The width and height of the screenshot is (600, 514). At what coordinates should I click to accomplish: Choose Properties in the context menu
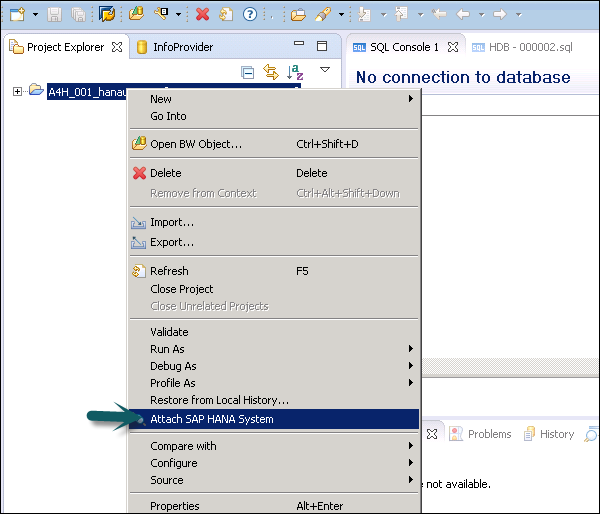click(x=175, y=506)
